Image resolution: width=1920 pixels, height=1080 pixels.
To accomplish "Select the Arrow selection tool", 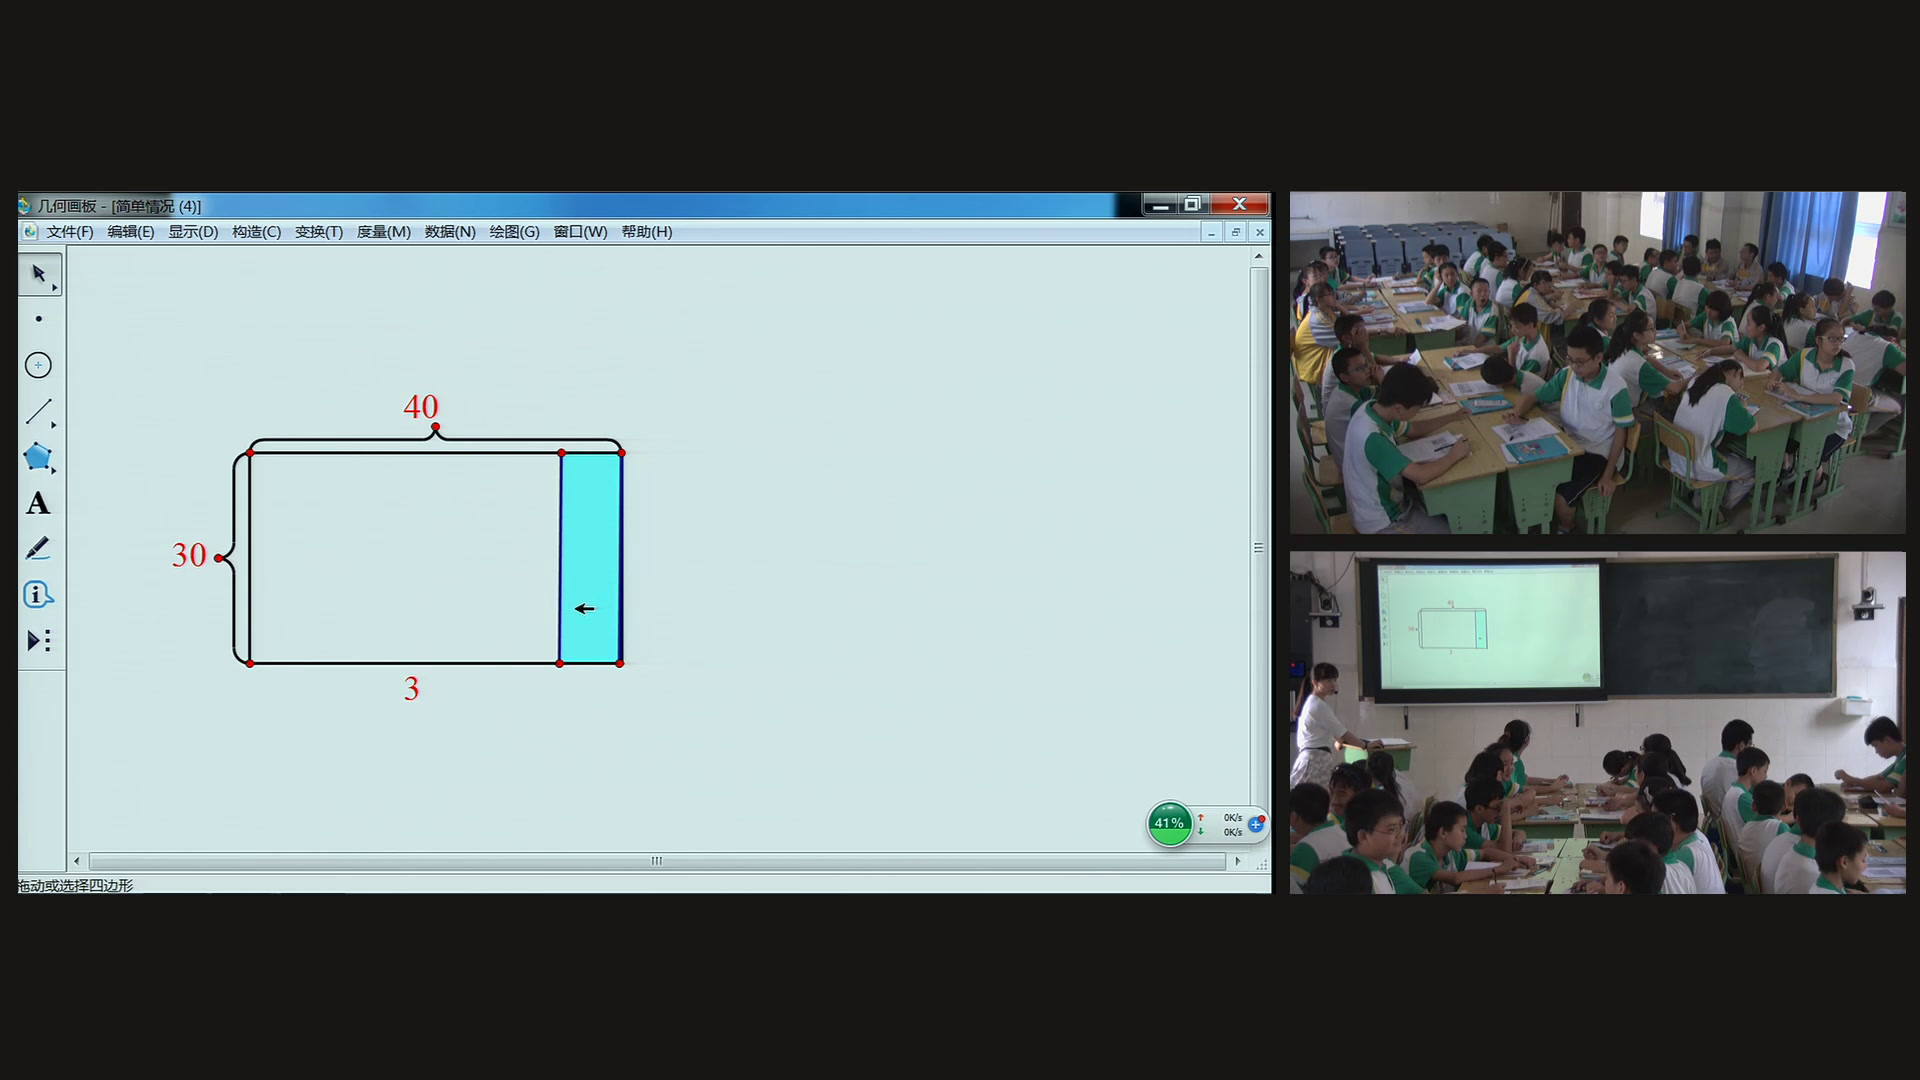I will point(38,273).
